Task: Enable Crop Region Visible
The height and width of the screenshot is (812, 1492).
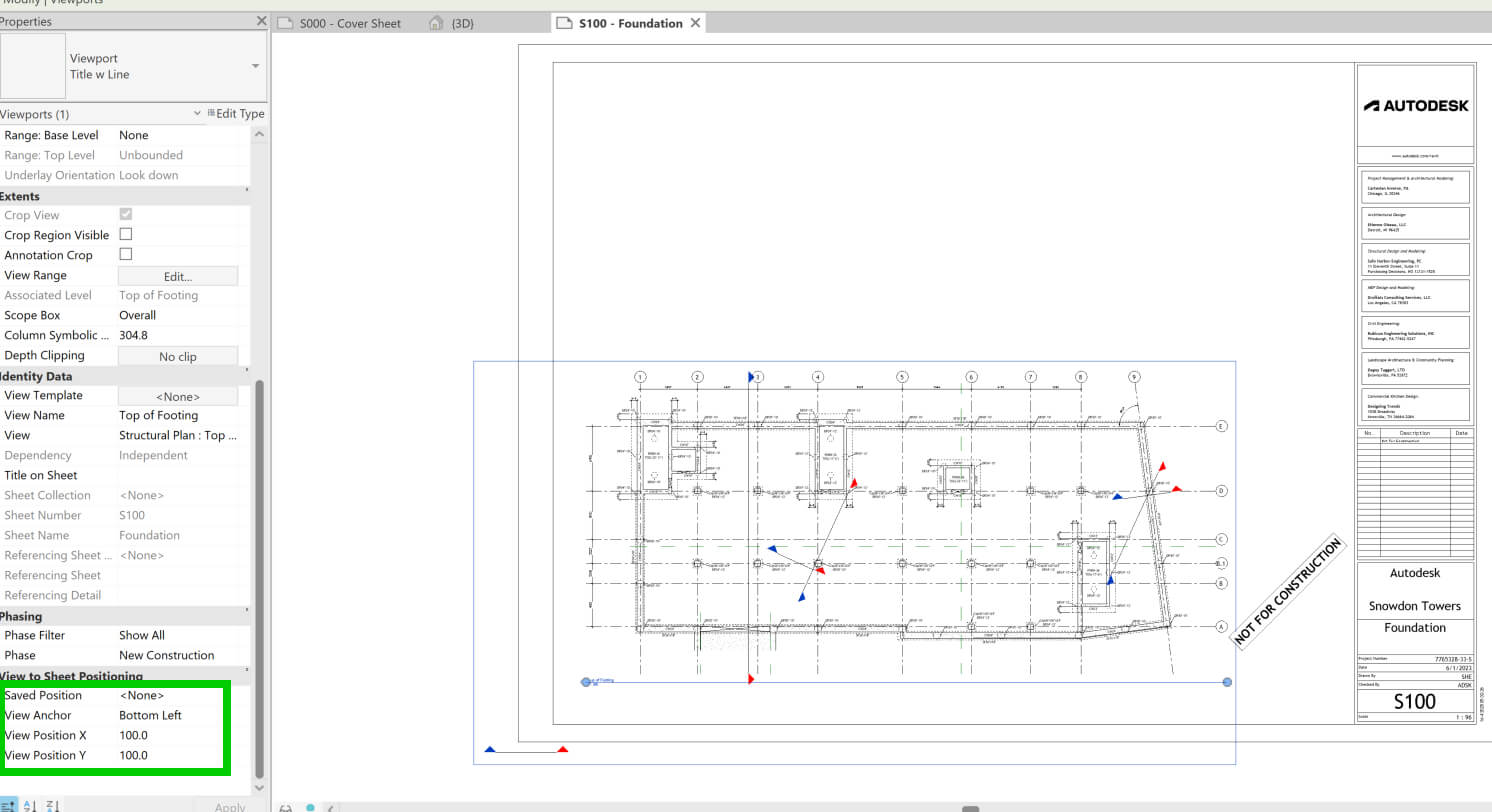Action: click(x=126, y=235)
